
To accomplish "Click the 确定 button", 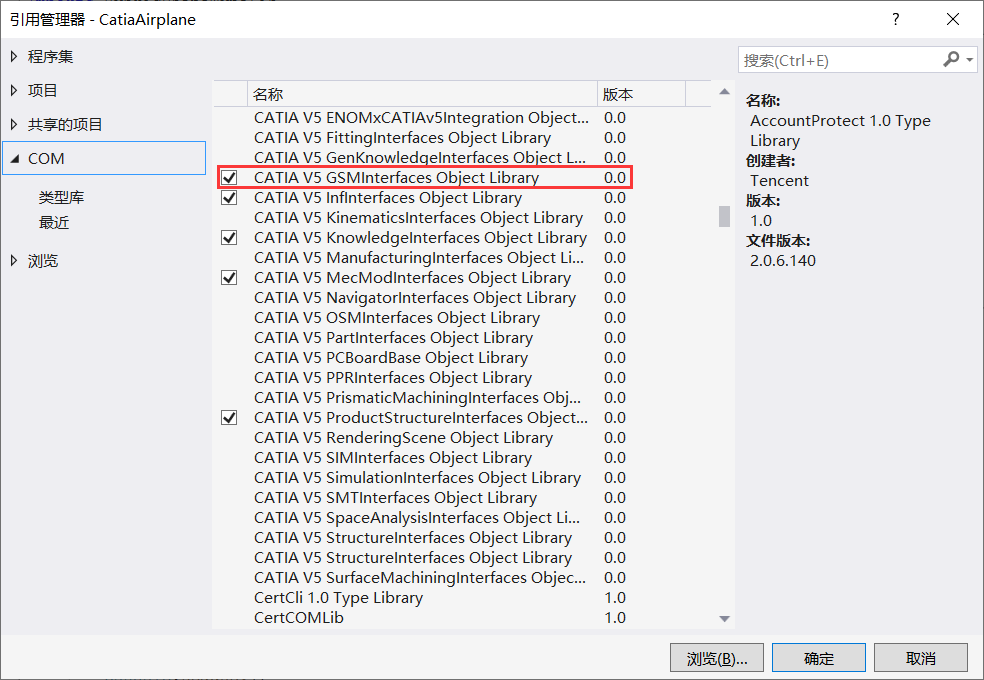I will (x=818, y=657).
